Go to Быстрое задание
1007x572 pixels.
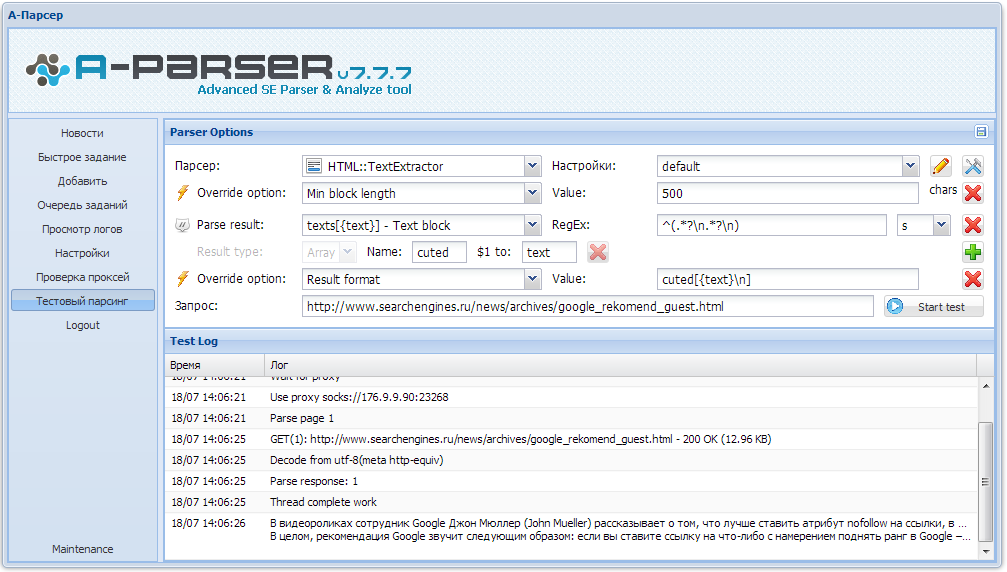(x=82, y=157)
